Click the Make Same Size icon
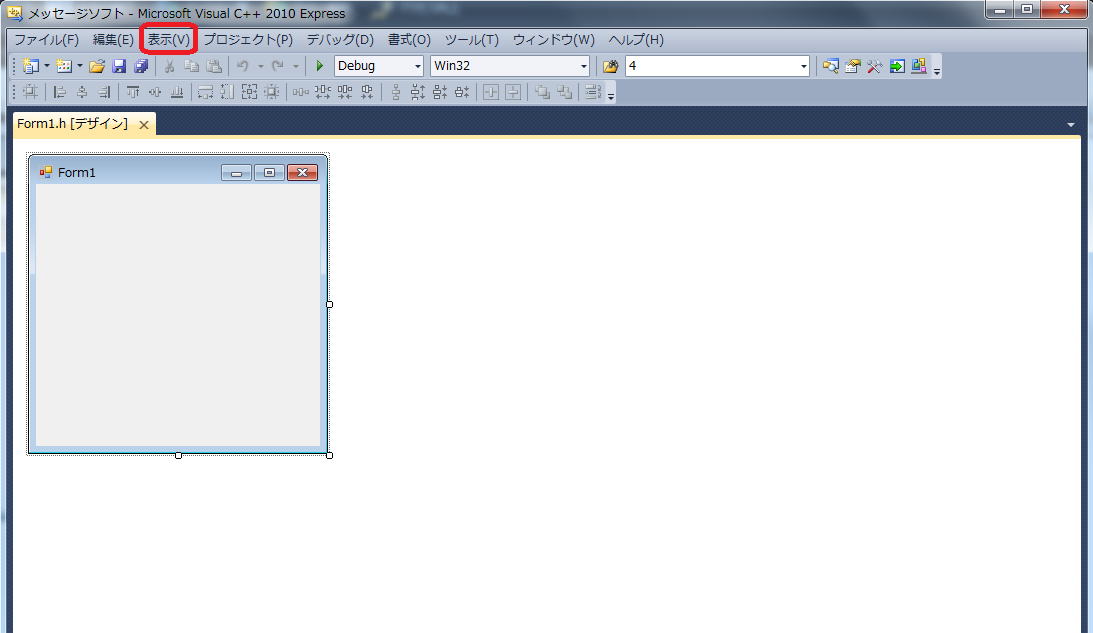The image size is (1093, 633). tap(250, 92)
